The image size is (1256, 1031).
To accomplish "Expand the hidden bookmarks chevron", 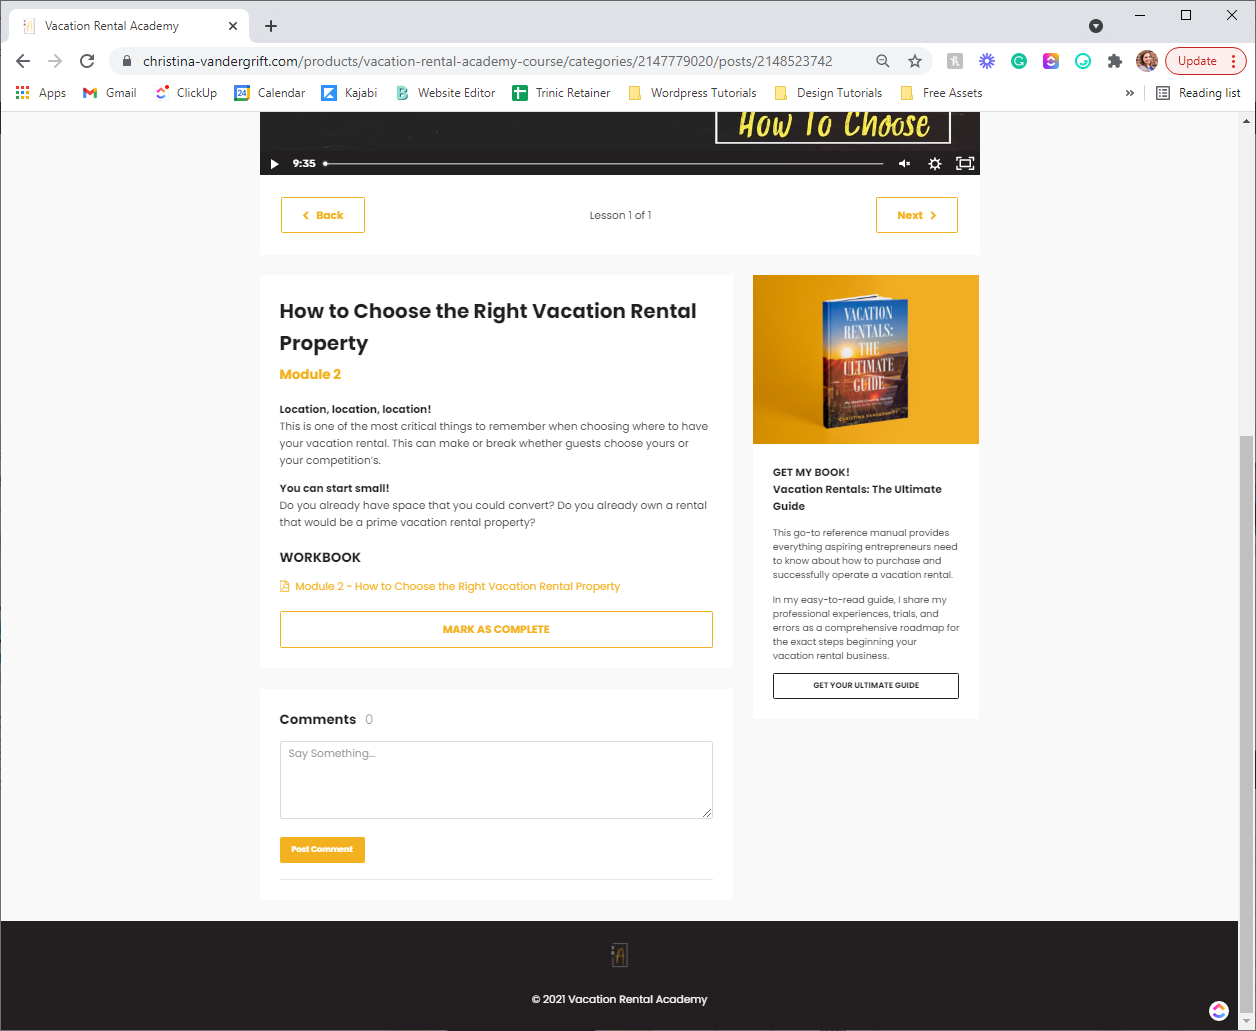I will click(1130, 93).
